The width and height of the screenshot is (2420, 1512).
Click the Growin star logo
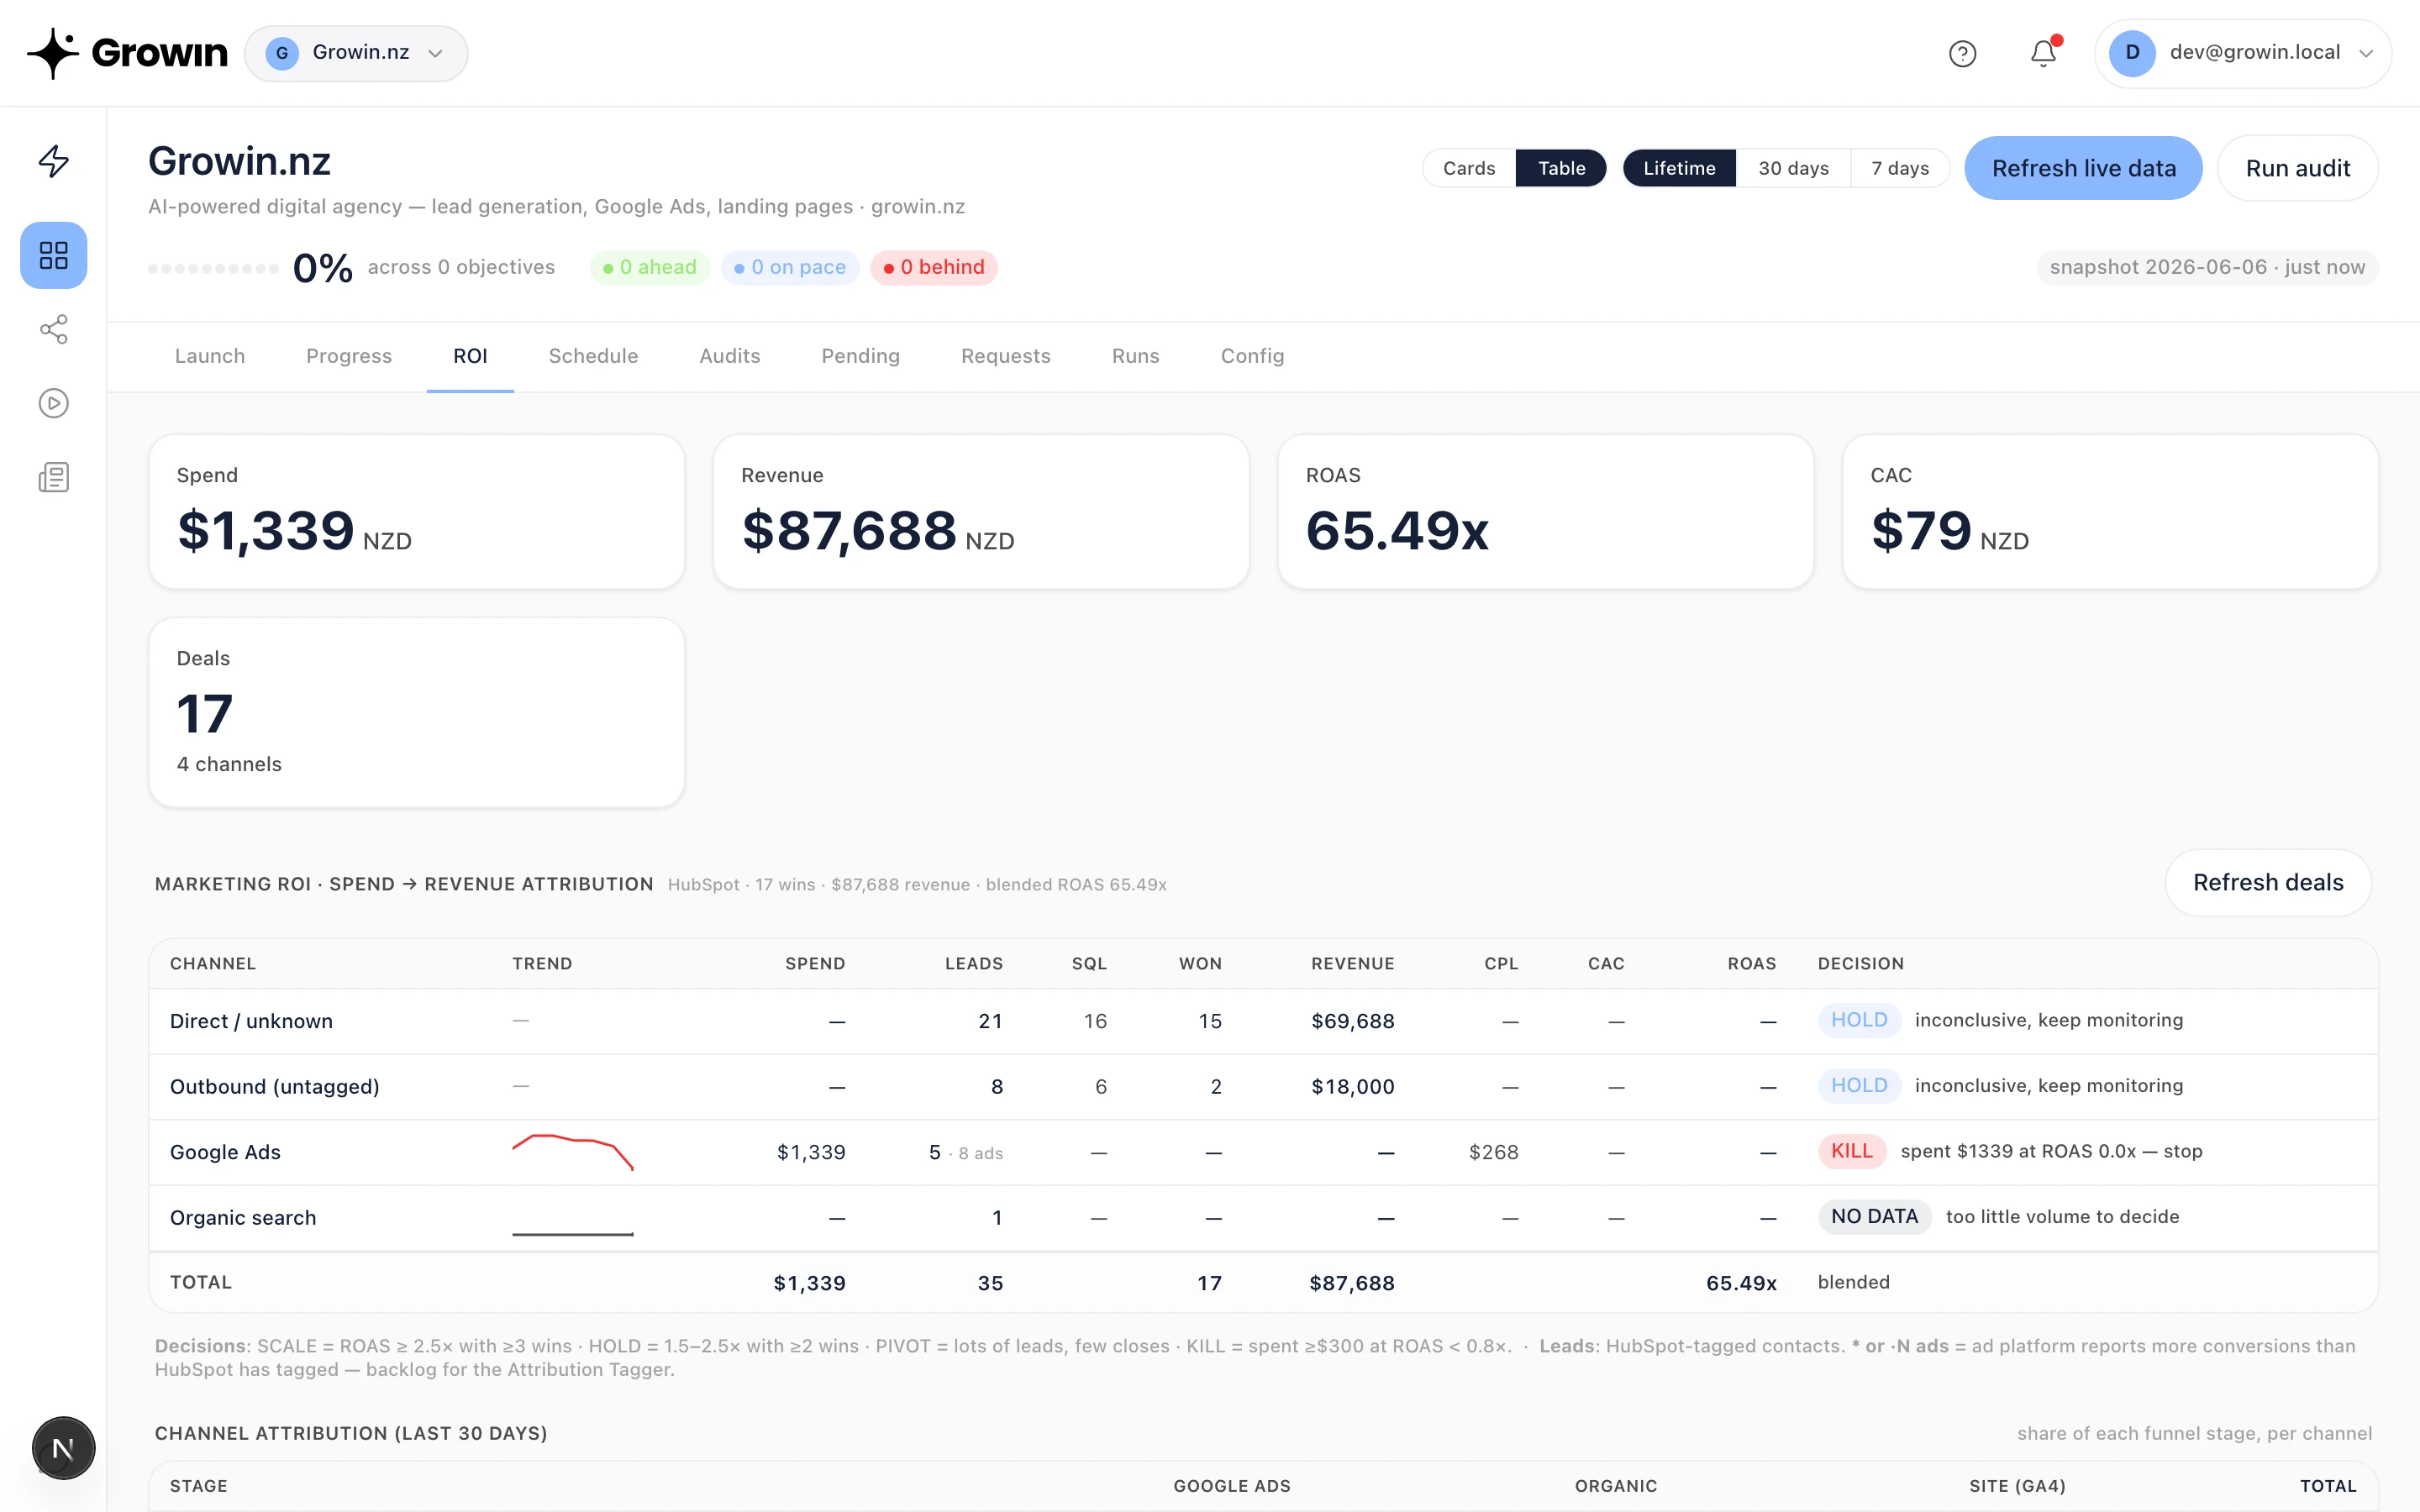(x=53, y=53)
